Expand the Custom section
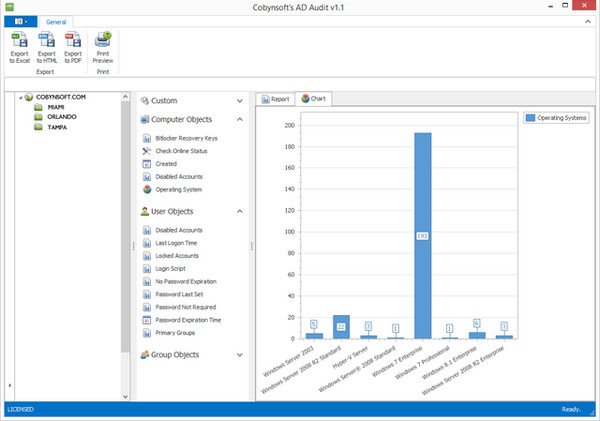600x421 pixels. (240, 101)
